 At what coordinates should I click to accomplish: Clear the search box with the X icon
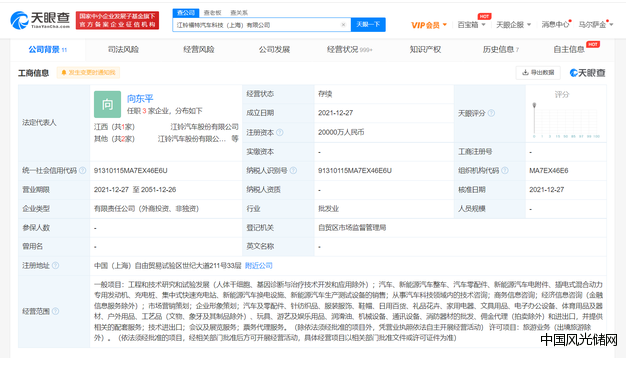point(343,25)
